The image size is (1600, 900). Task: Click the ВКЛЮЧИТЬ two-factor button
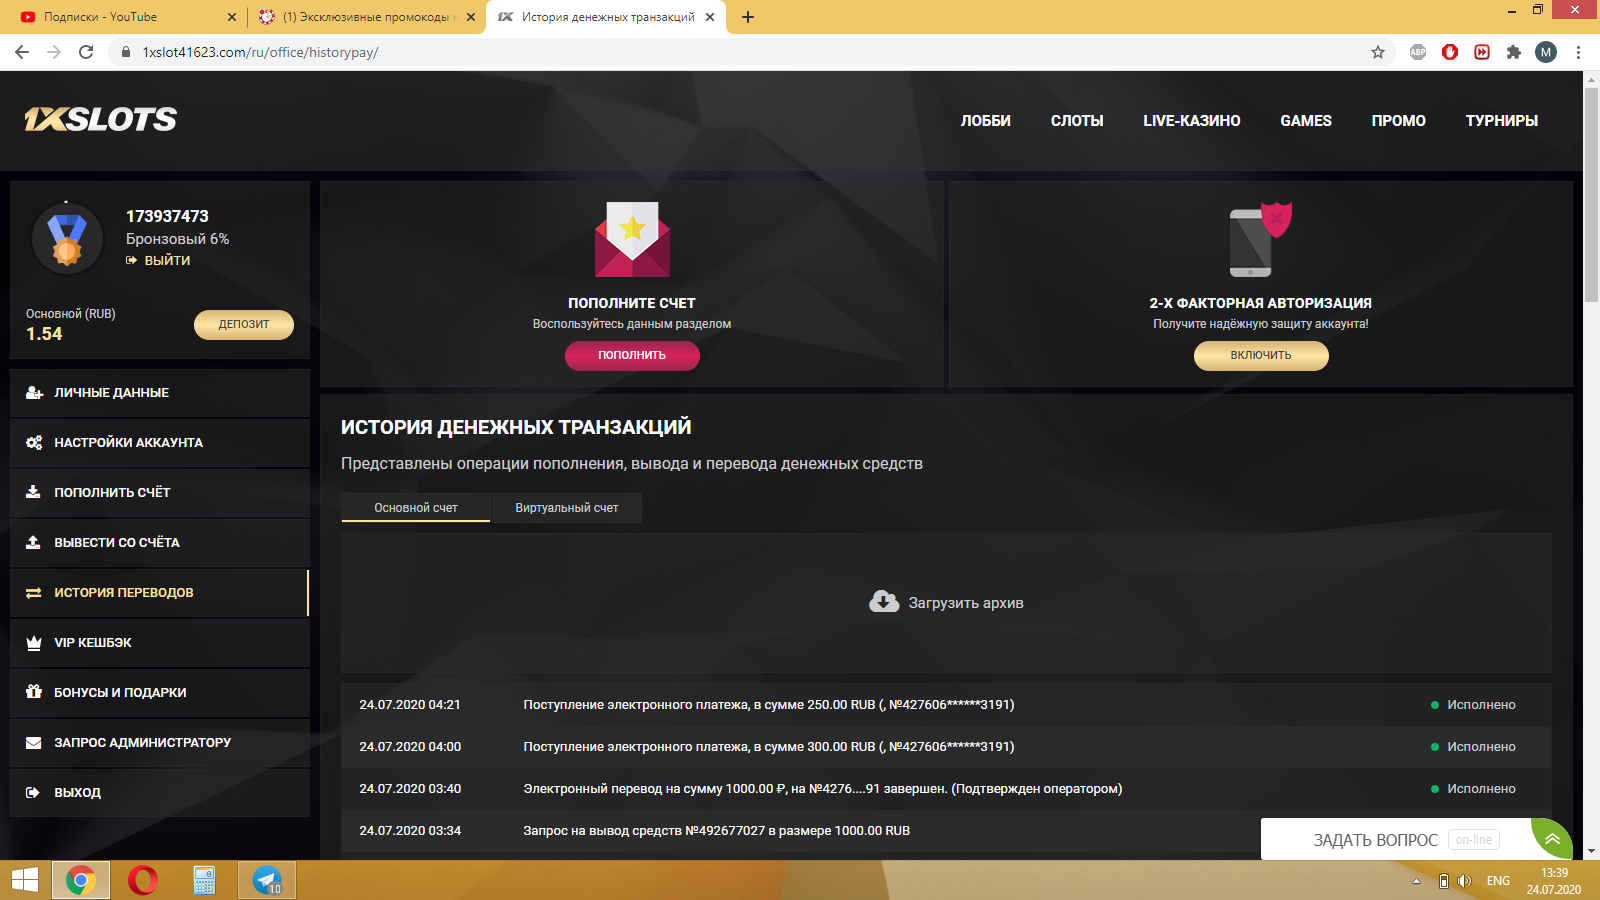[1261, 355]
